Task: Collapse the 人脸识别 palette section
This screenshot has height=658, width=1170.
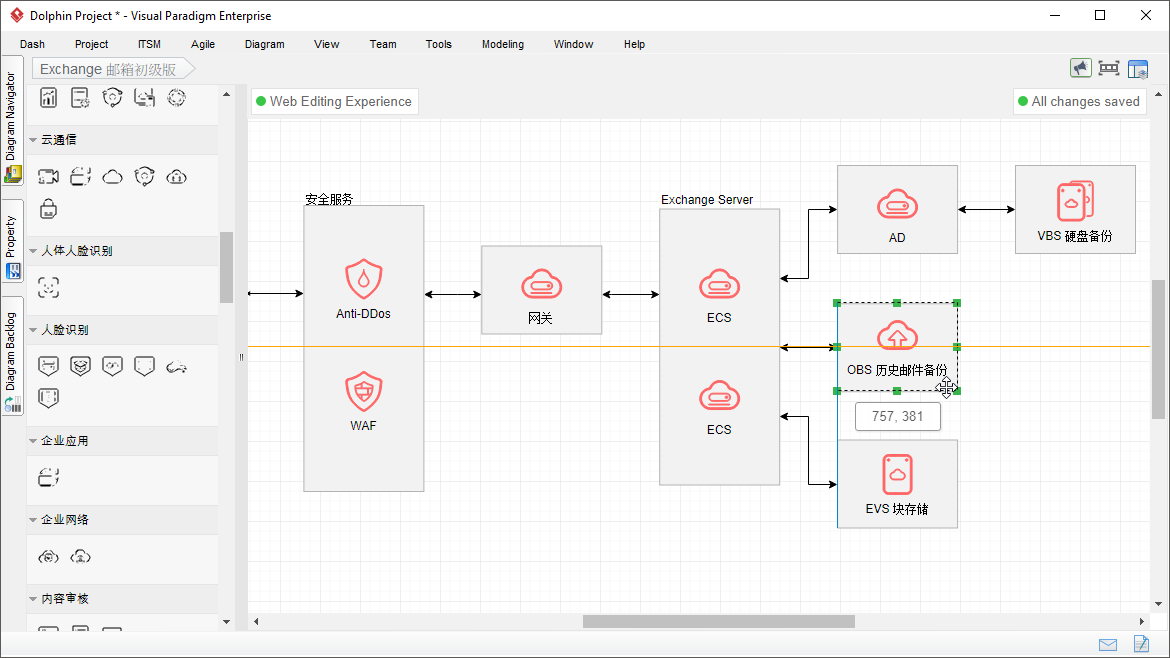Action: [x=33, y=330]
